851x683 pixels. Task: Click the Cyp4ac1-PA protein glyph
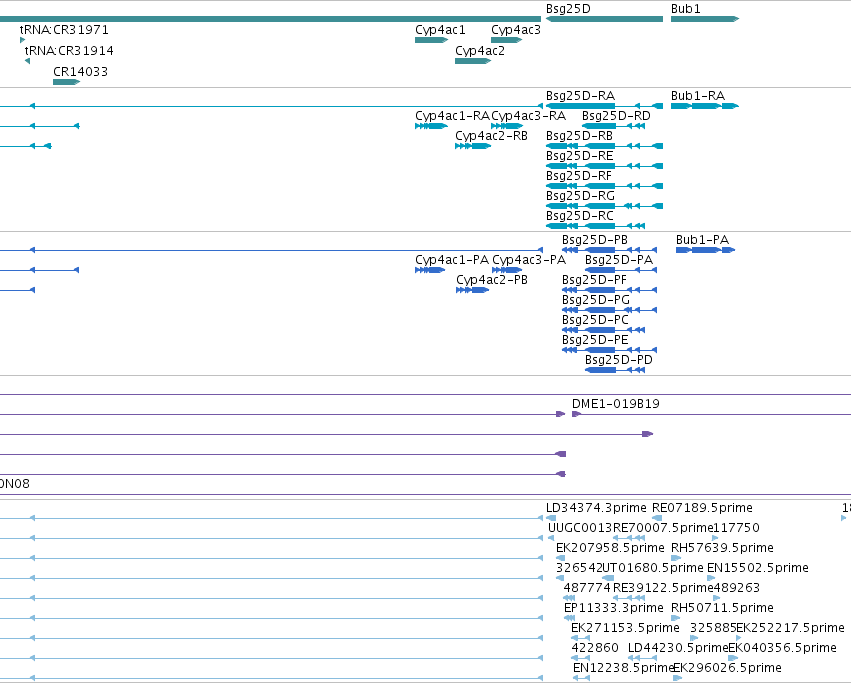click(430, 270)
